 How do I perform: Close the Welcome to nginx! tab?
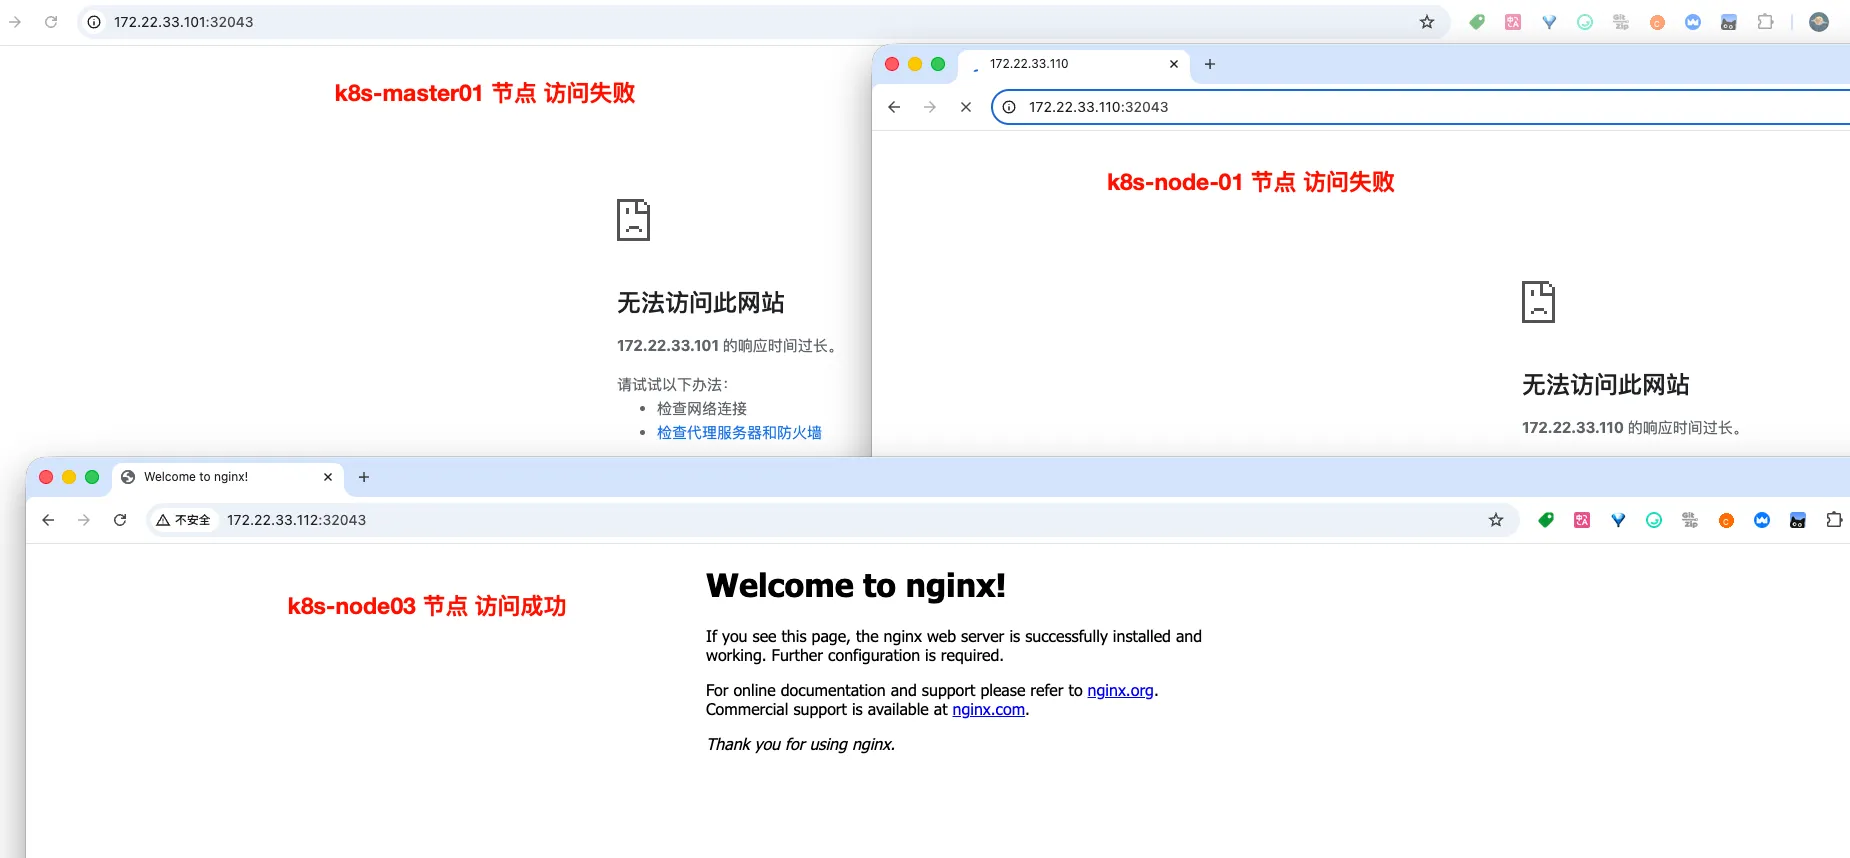coord(328,477)
